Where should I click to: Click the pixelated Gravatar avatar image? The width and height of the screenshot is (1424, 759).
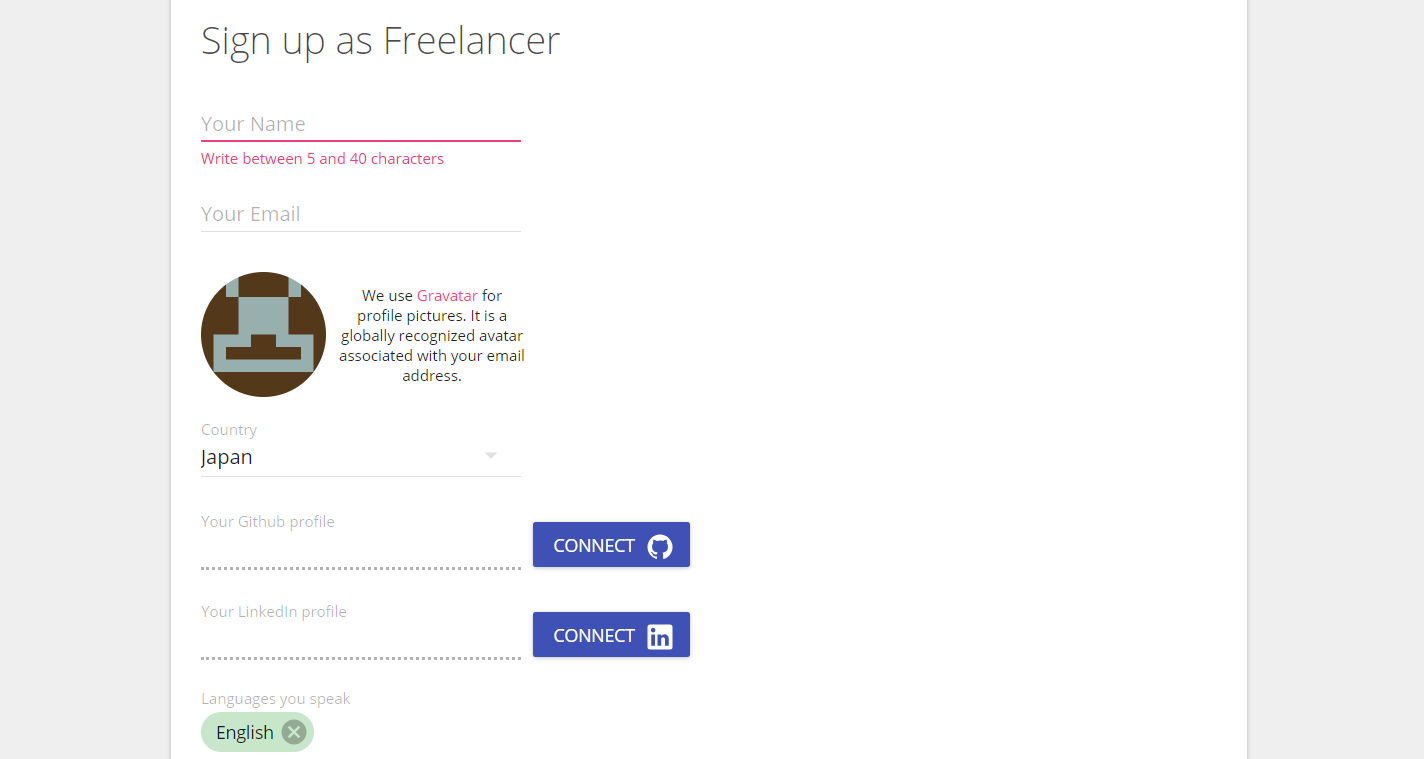point(263,334)
